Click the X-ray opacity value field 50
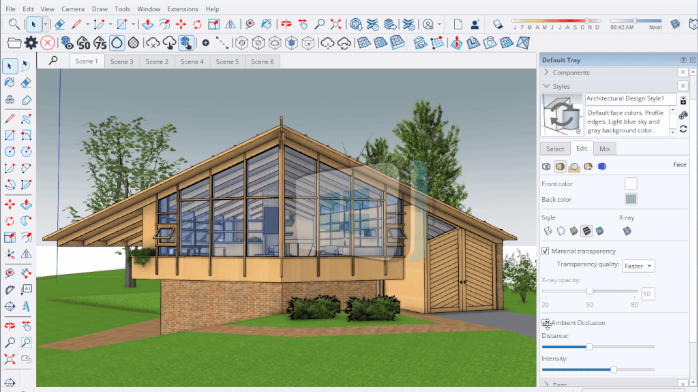Image resolution: width=698 pixels, height=392 pixels. coord(648,294)
